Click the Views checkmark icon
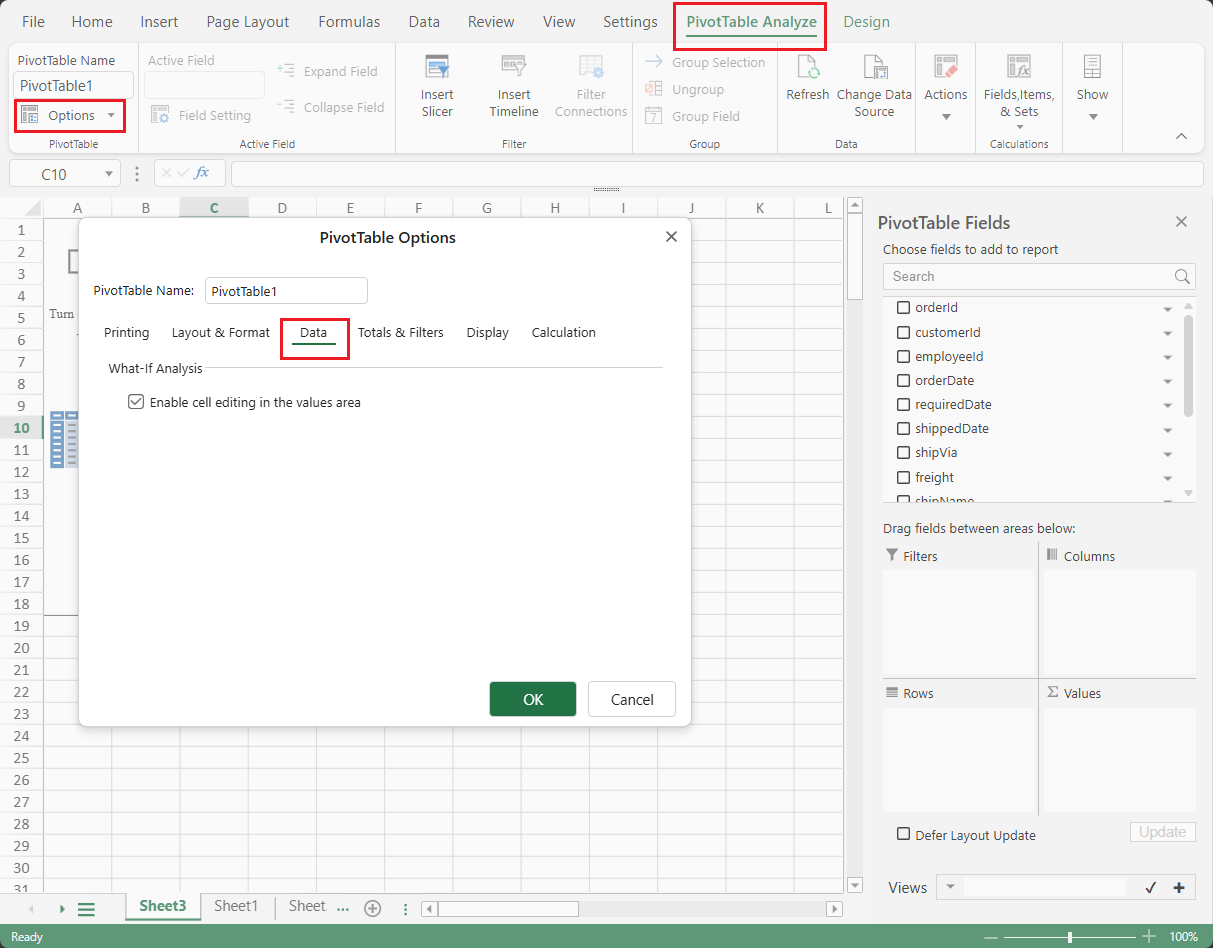This screenshot has height=948, width=1213. pyautogui.click(x=1151, y=887)
